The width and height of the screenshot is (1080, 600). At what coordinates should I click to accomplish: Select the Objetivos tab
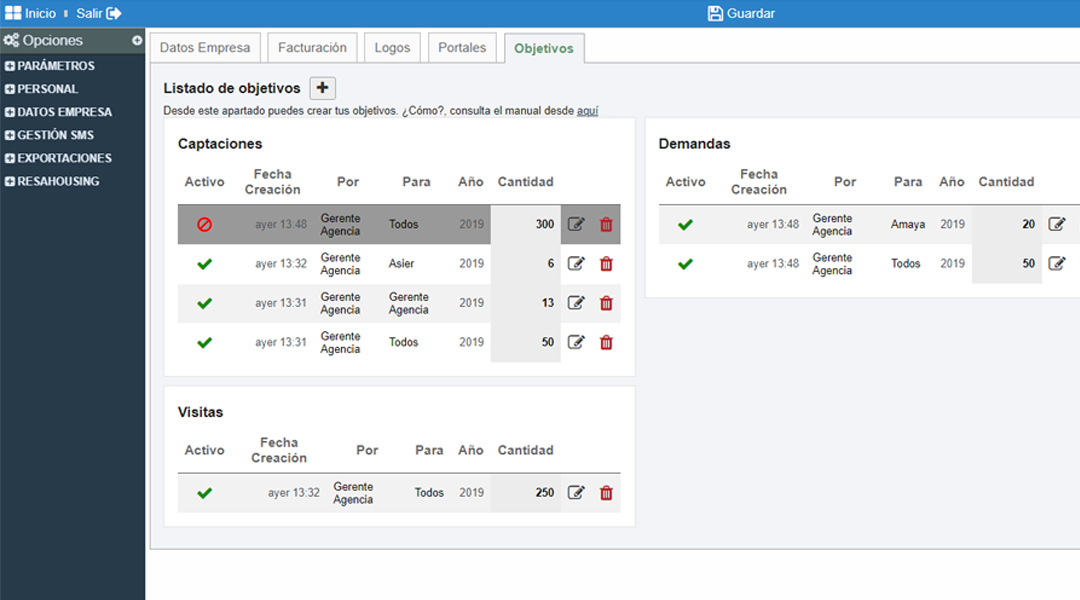click(x=544, y=48)
